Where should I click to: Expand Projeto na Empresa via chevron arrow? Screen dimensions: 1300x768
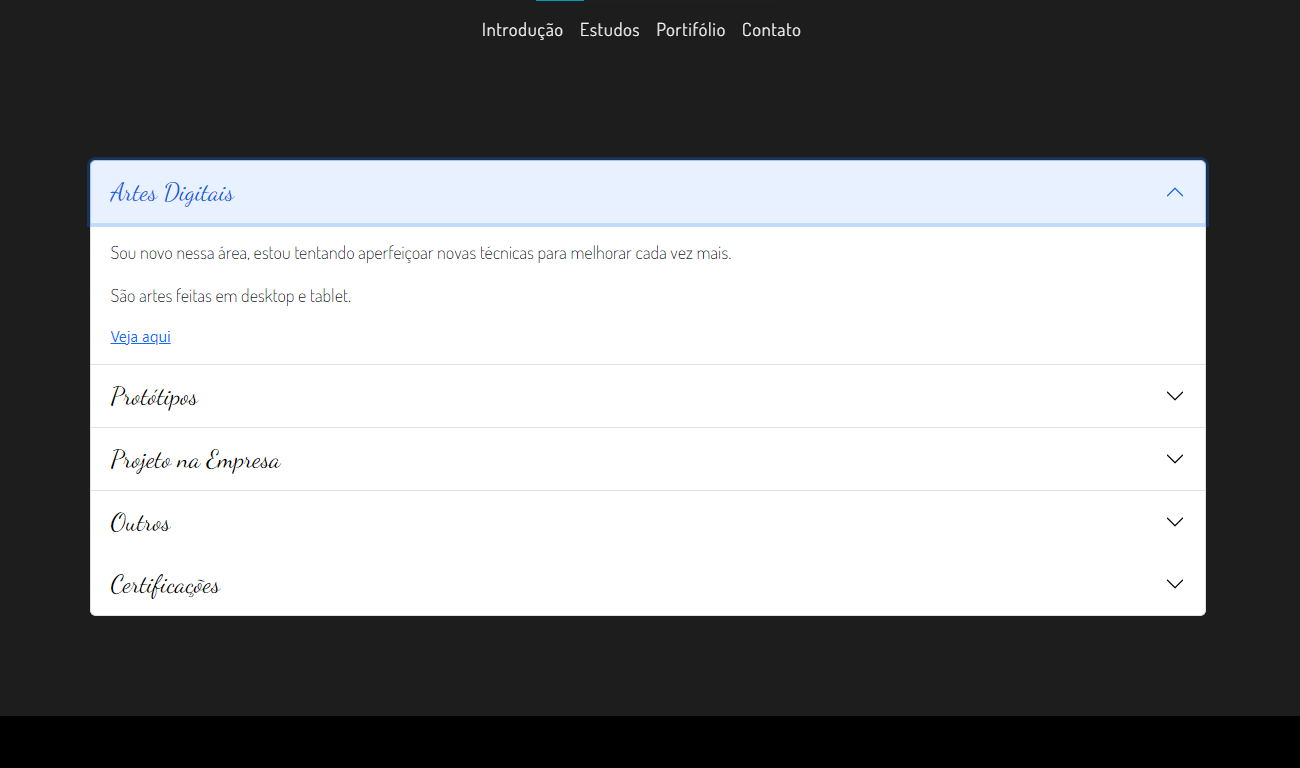tap(1175, 459)
